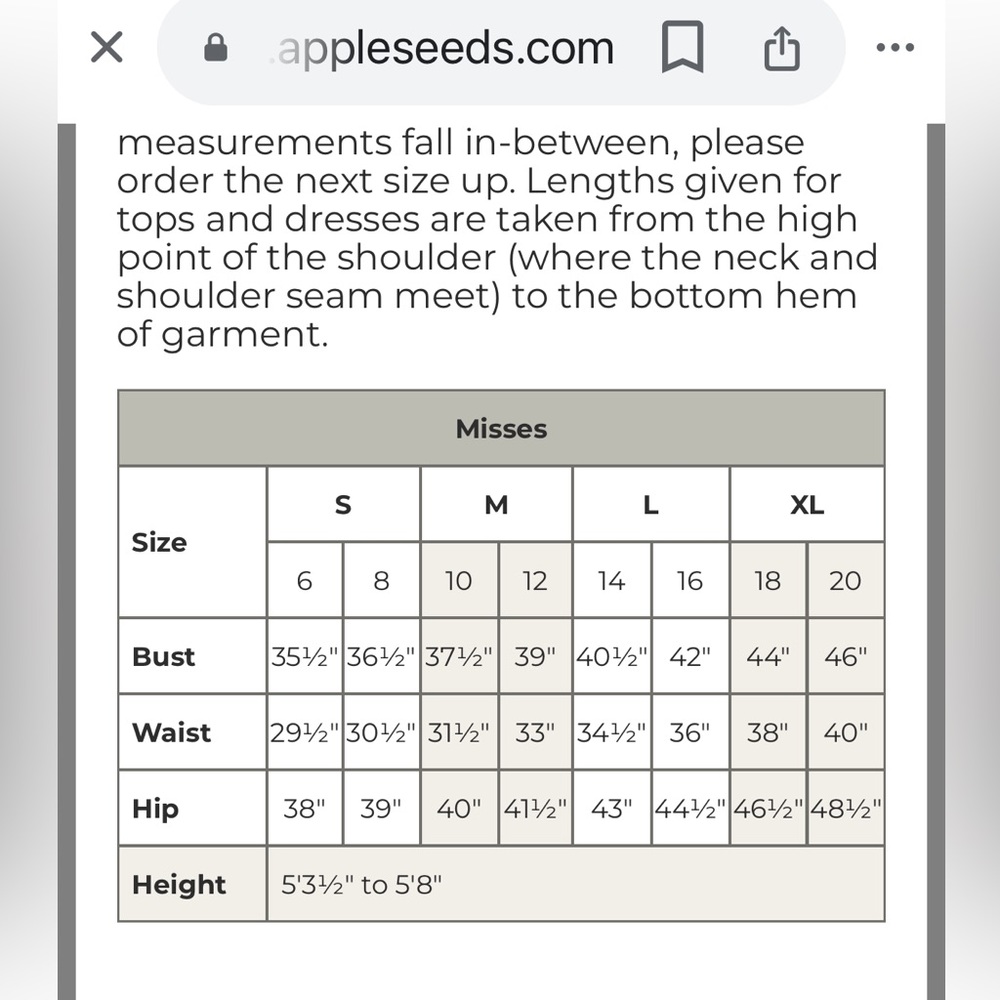Tap the M size column header
The height and width of the screenshot is (1000, 1000).
(x=496, y=505)
